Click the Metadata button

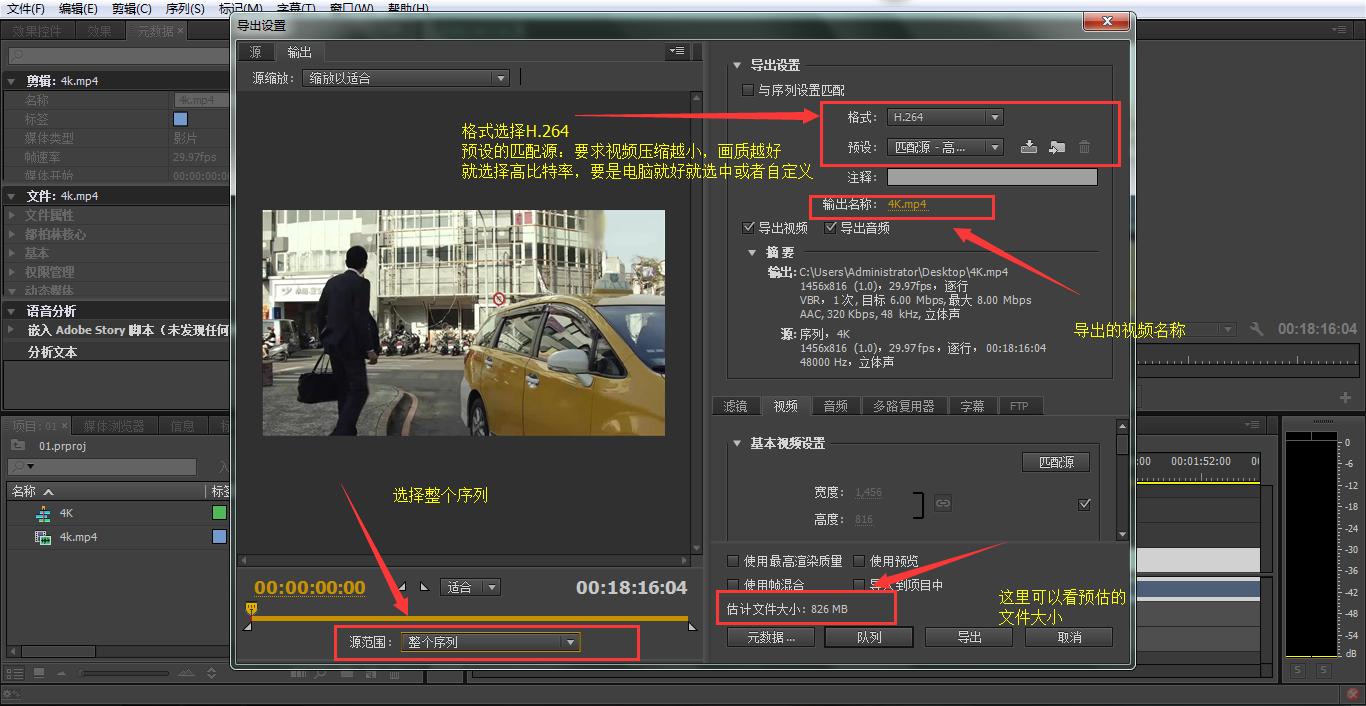[771, 637]
